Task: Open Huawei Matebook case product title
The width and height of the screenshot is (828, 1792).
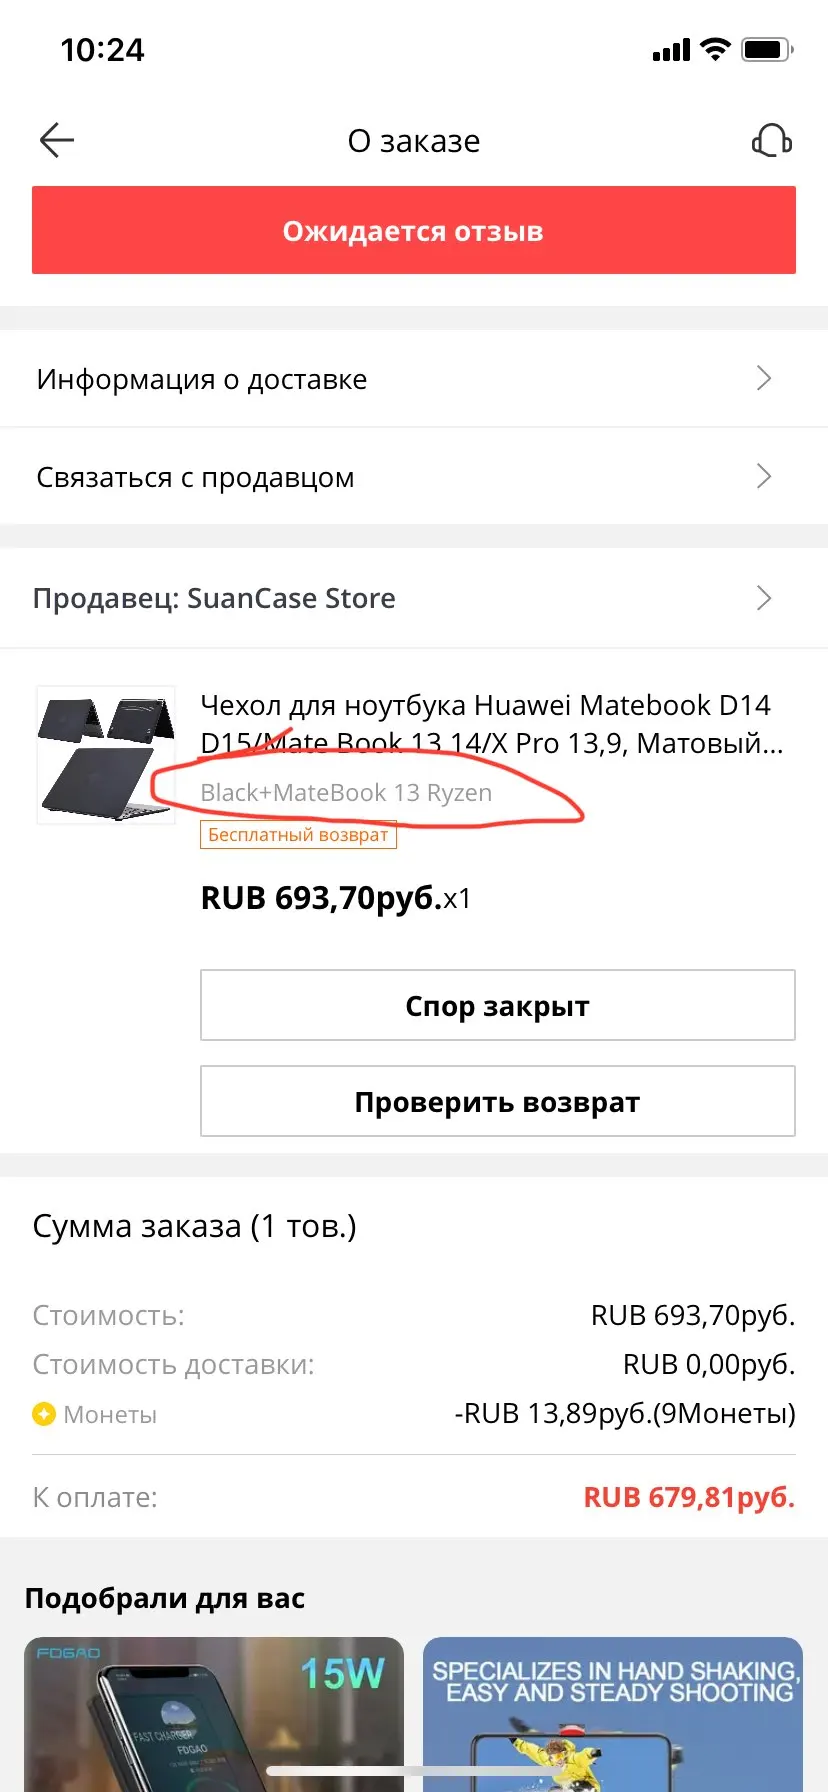Action: pos(492,724)
